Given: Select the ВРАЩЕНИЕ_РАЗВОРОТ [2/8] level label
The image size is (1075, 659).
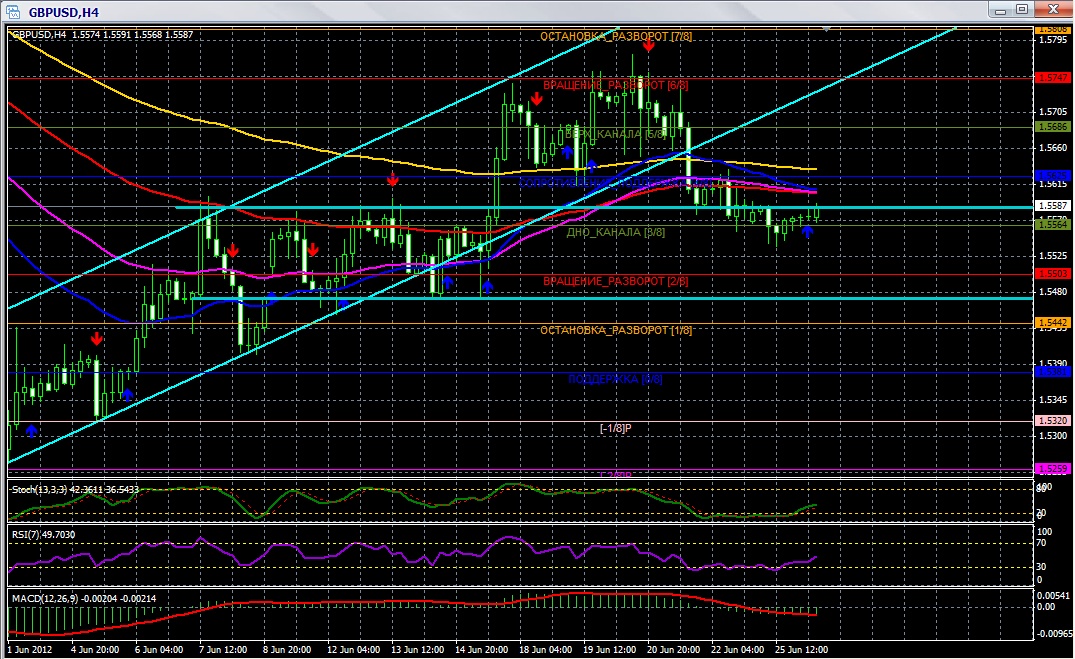Looking at the screenshot, I should [x=616, y=281].
